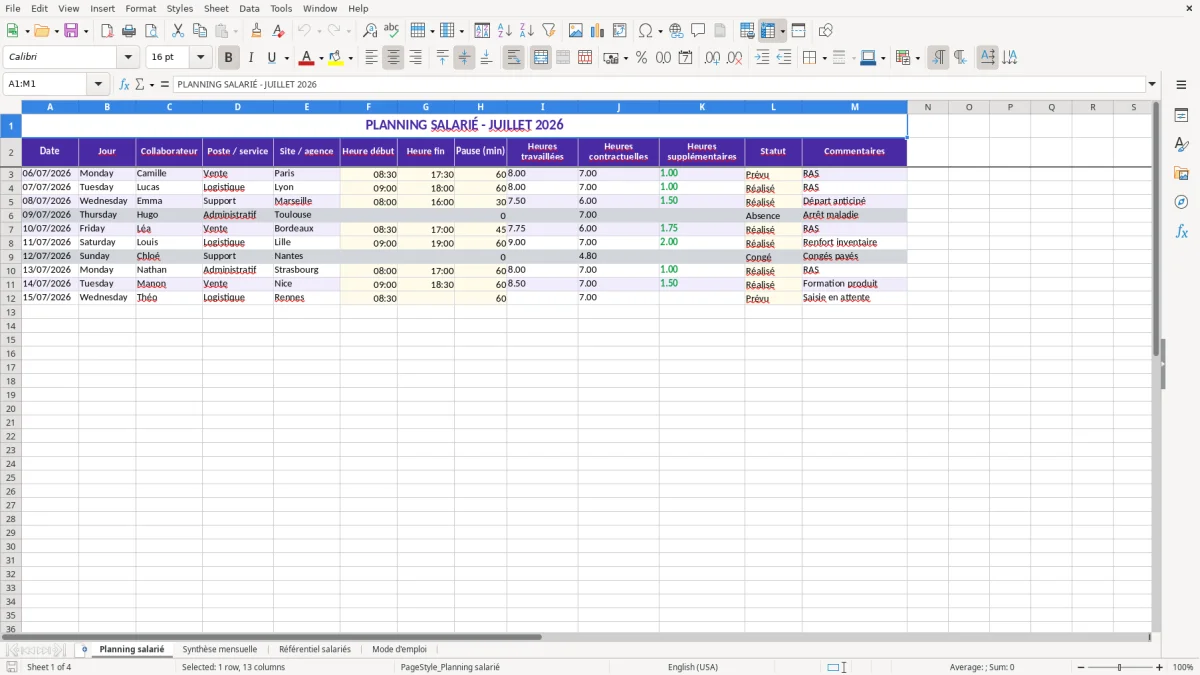Image resolution: width=1200 pixels, height=675 pixels.
Task: Switch to the Référentiel salariés sheet tab
Action: pos(315,650)
